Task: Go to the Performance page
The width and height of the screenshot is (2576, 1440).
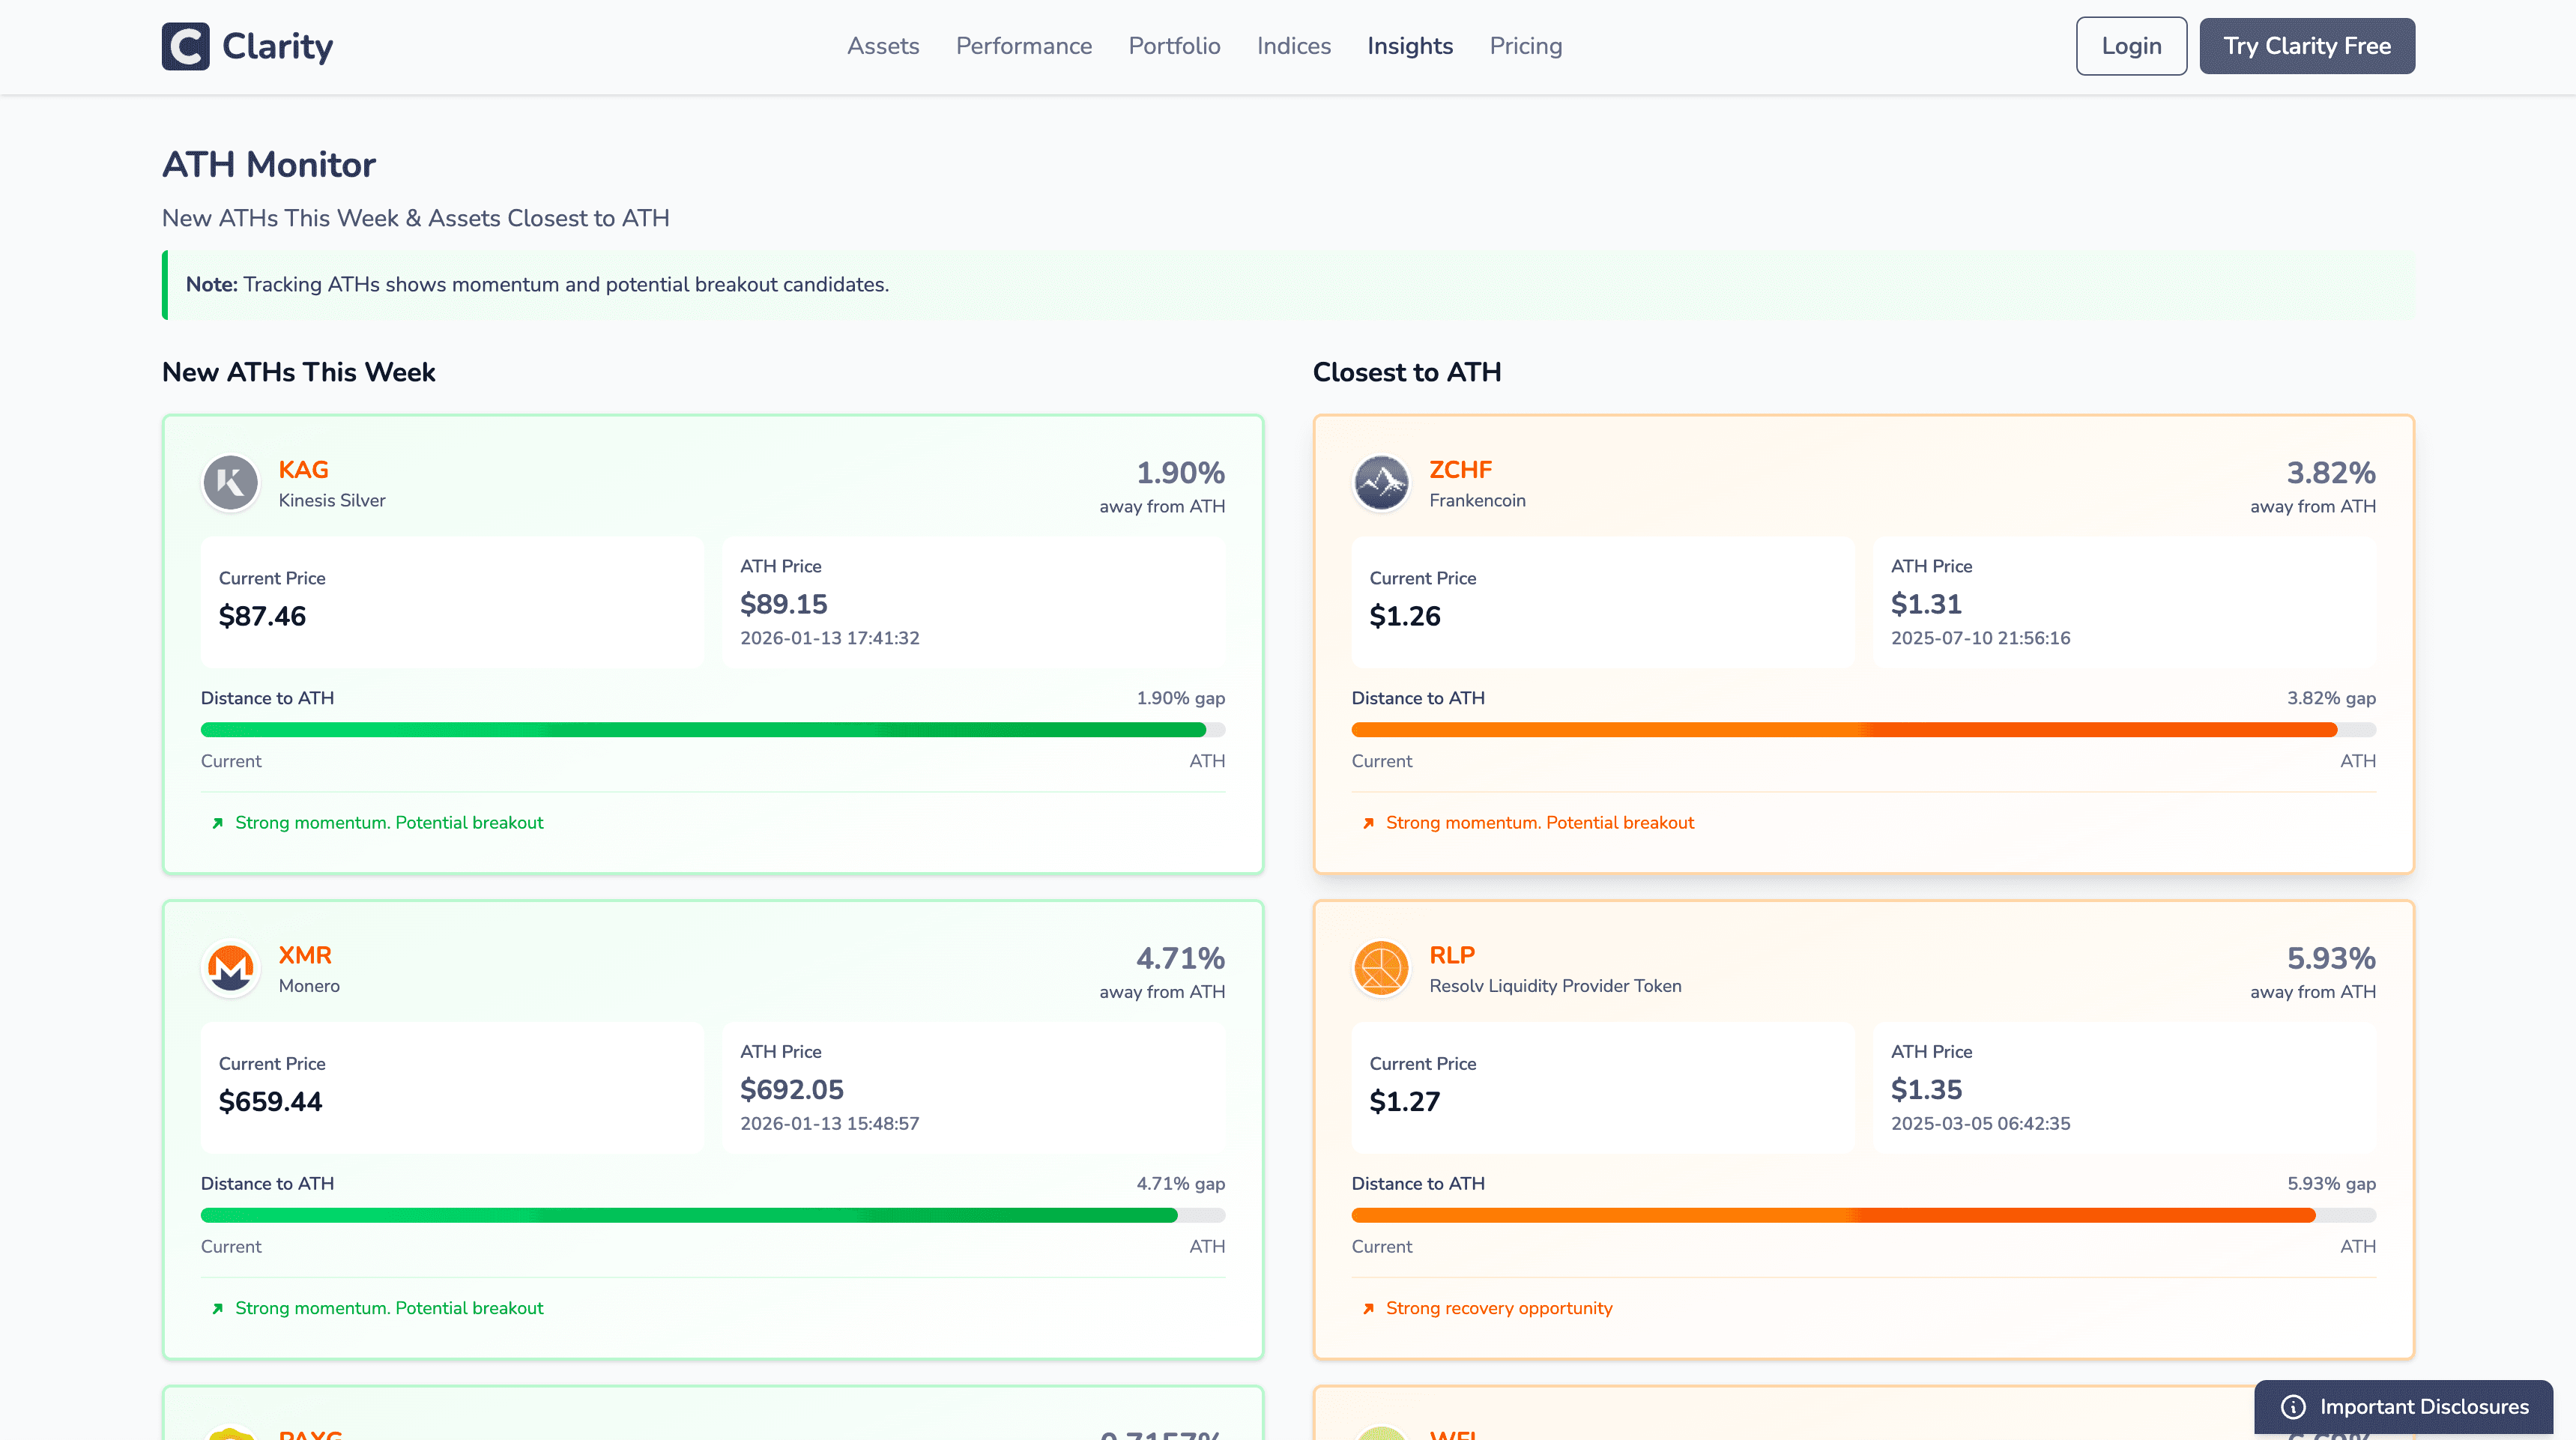Action: [x=1023, y=46]
